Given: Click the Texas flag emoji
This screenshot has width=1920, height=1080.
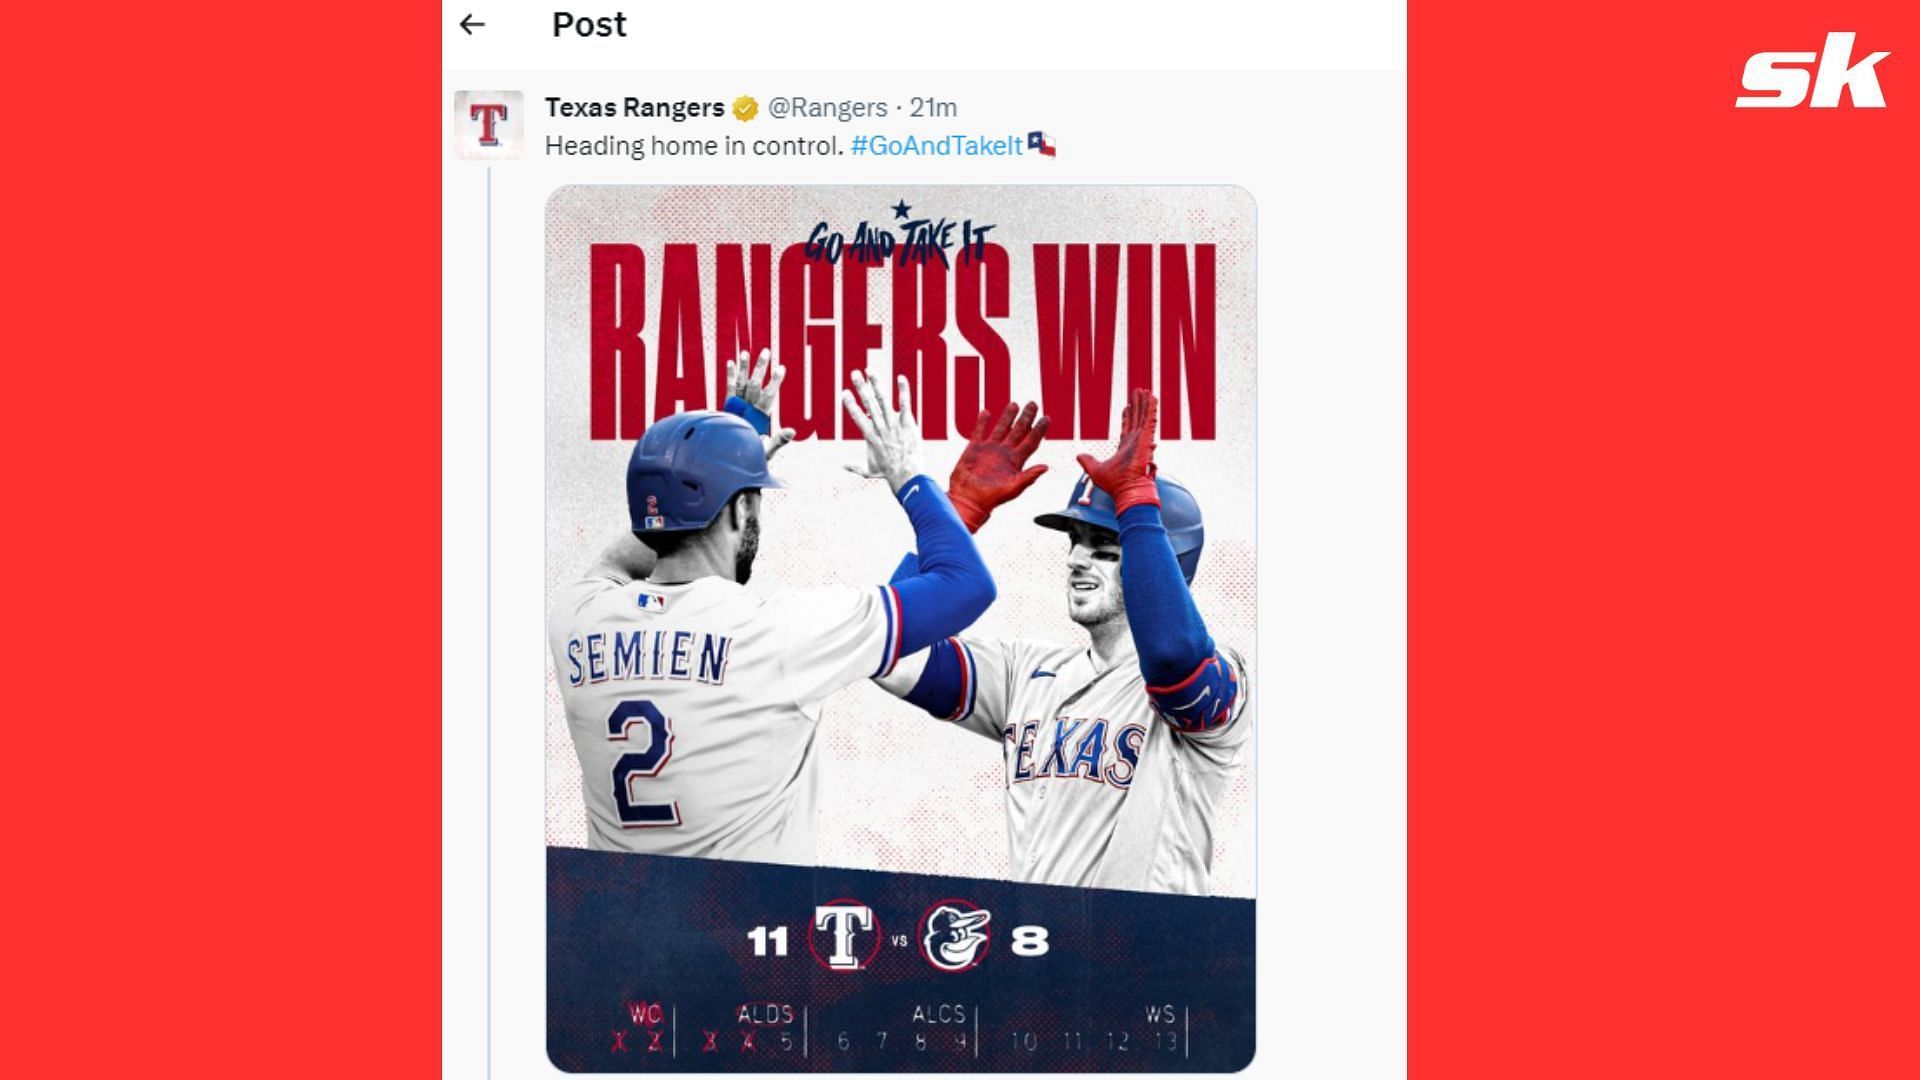Looking at the screenshot, I should pos(1041,145).
